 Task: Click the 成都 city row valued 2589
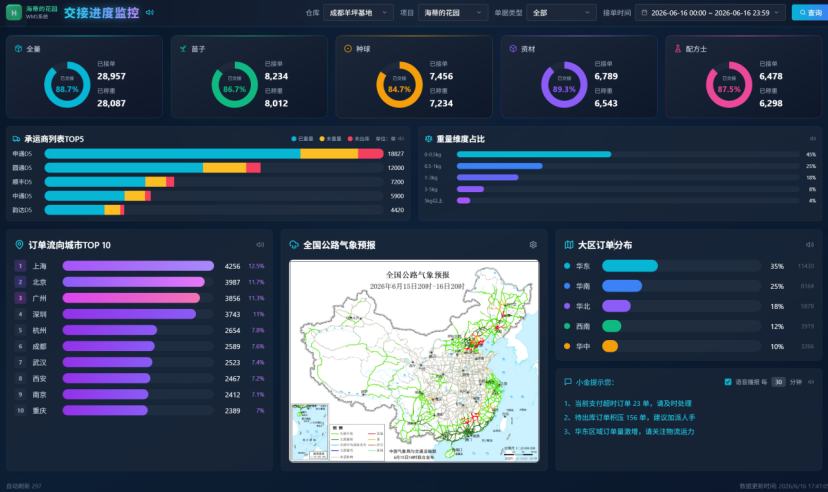(139, 346)
